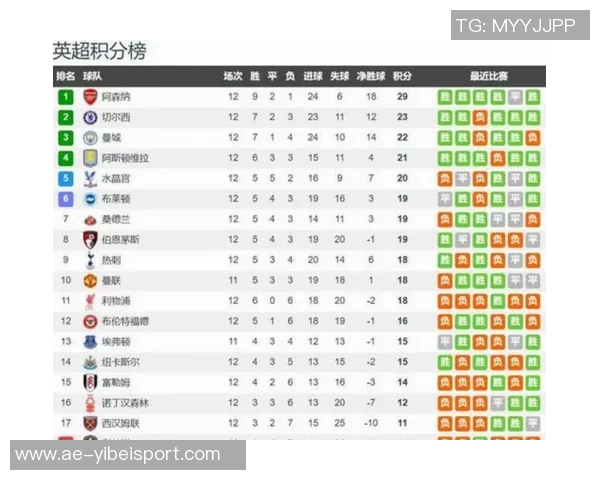Click the Tottenham crest in row 9
600x480 pixels.
pos(90,260)
